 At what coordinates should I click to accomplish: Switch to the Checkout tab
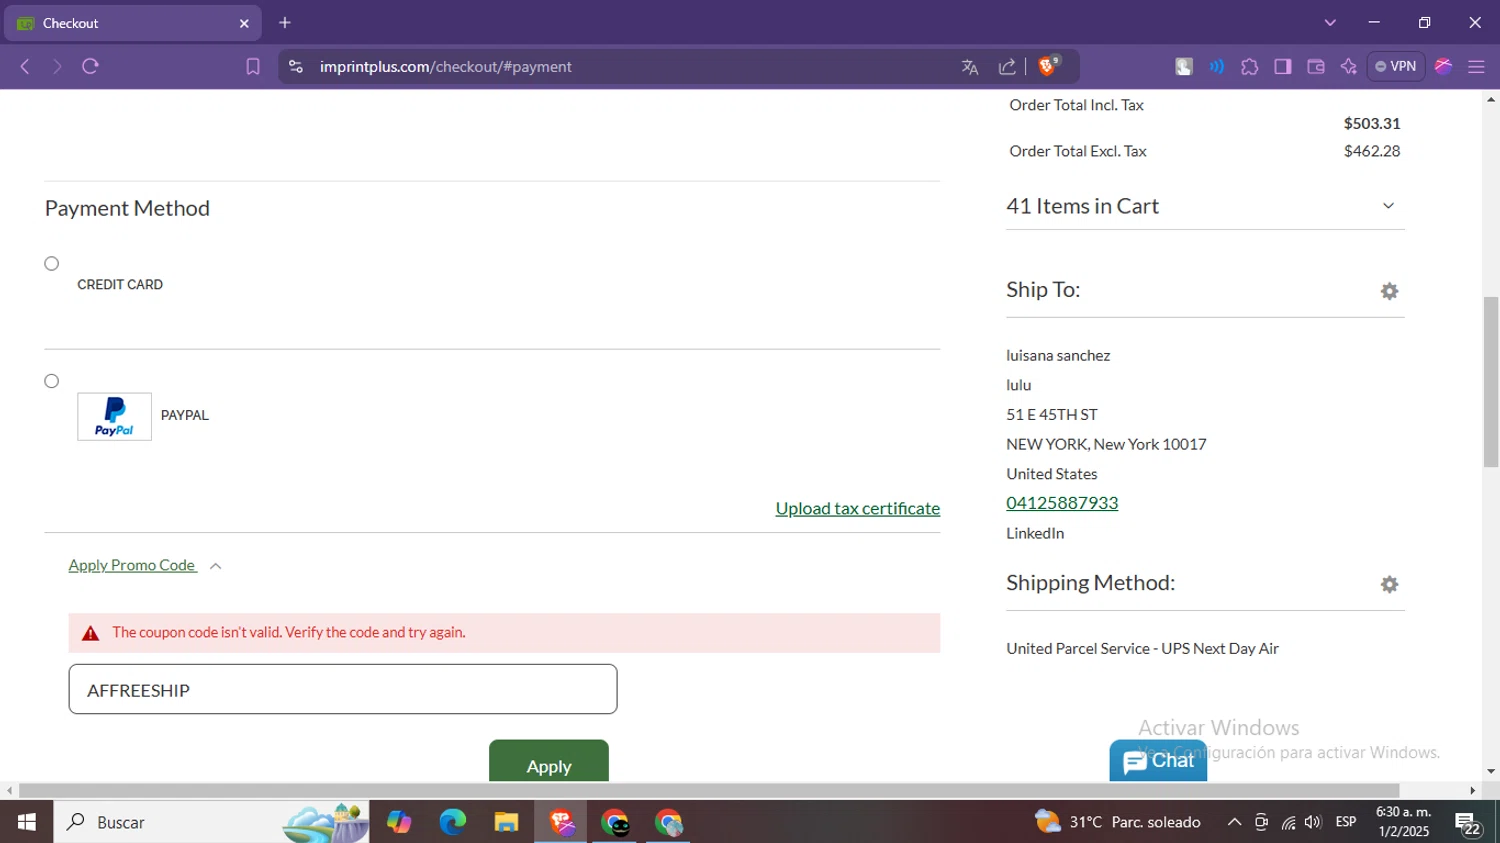point(132,23)
